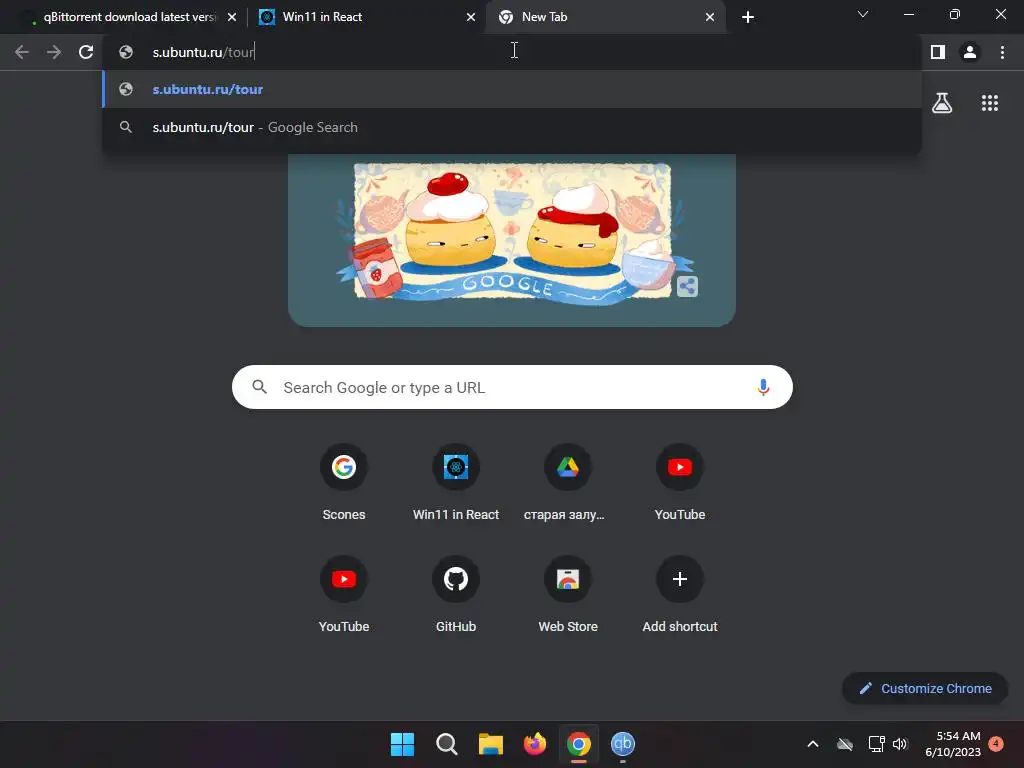Switch to the qBittorrent download tab
1024x768 pixels.
pyautogui.click(x=129, y=17)
